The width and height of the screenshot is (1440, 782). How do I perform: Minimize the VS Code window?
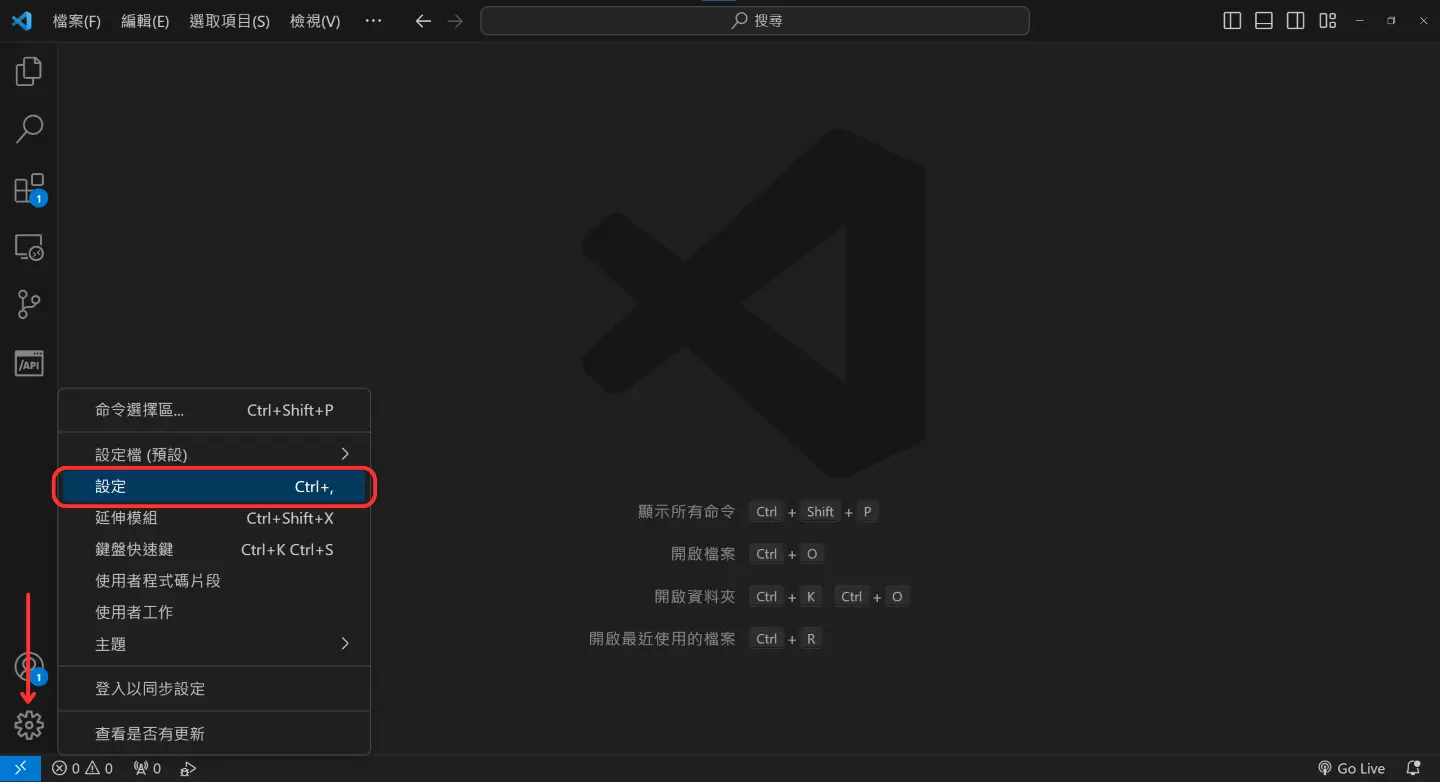pyautogui.click(x=1359, y=21)
